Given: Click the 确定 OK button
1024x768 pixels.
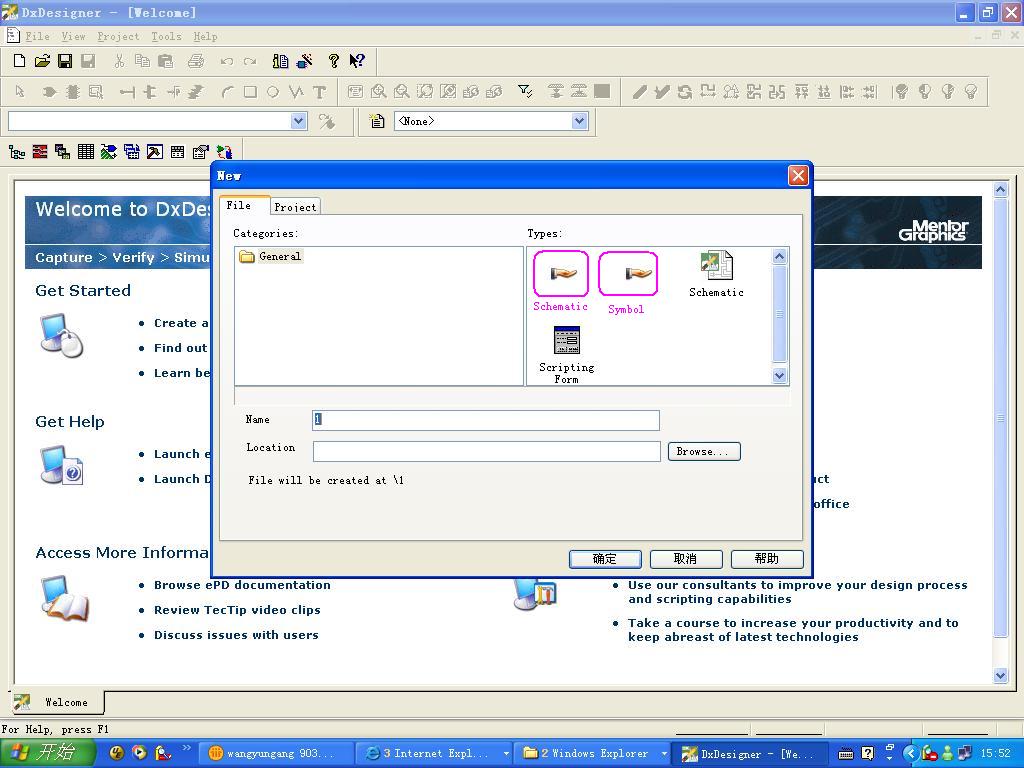Looking at the screenshot, I should point(605,559).
